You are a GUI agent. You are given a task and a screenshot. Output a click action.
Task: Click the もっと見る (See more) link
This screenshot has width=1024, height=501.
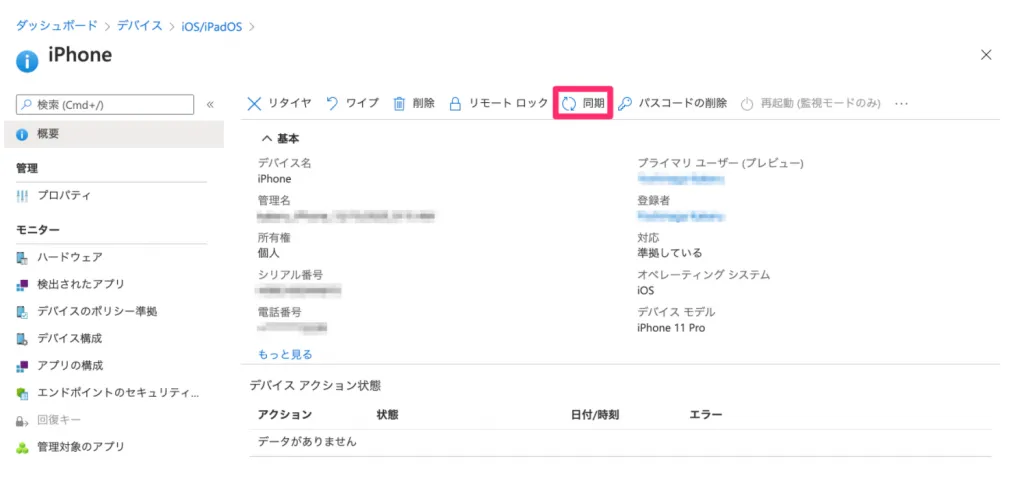point(285,354)
